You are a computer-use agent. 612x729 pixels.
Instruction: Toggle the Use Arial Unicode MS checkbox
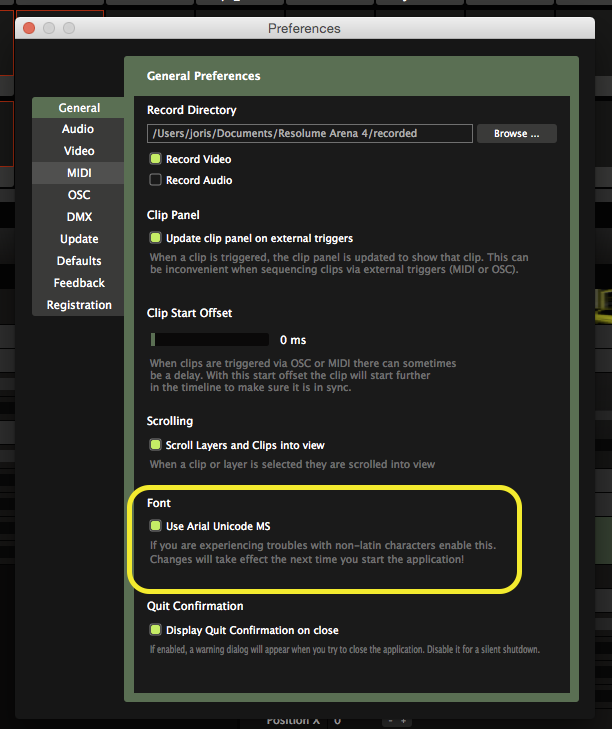click(x=155, y=525)
